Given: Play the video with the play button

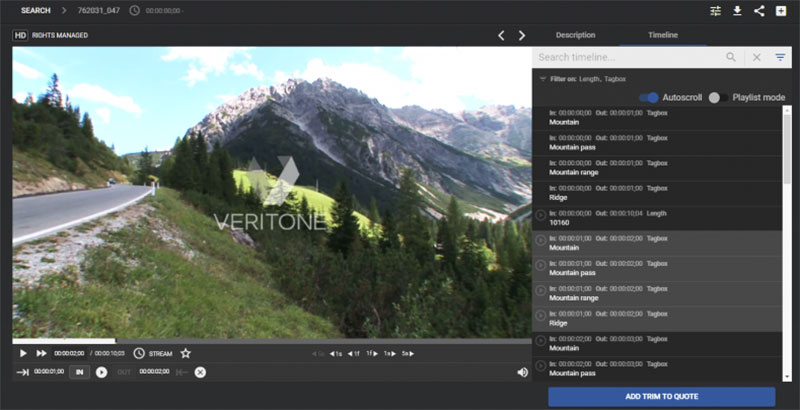Looking at the screenshot, I should [23, 353].
